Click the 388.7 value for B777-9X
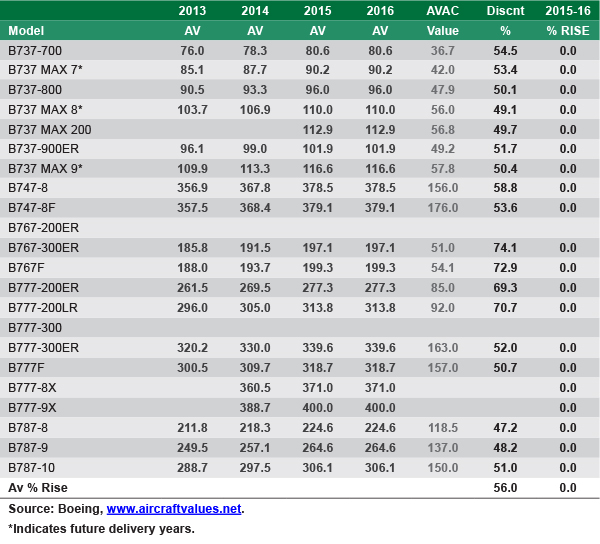This screenshot has height=544, width=600. (x=255, y=408)
